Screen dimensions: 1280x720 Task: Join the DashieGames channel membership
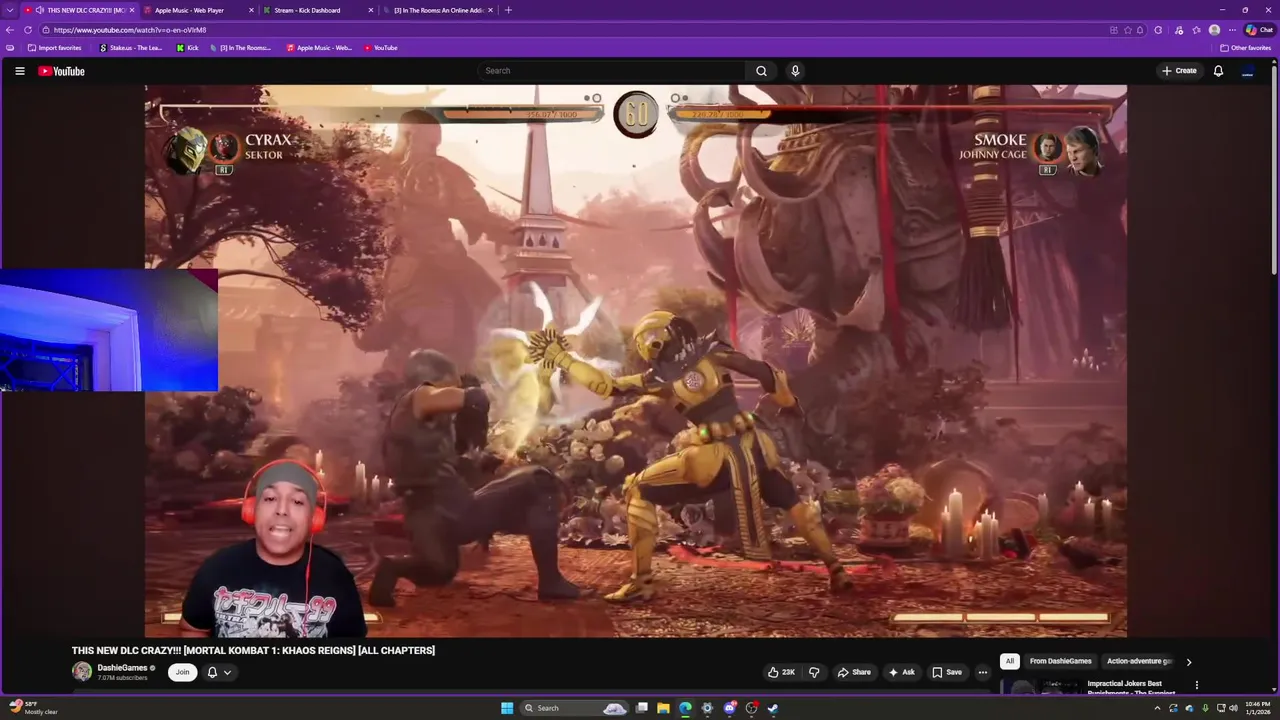pyautogui.click(x=182, y=672)
